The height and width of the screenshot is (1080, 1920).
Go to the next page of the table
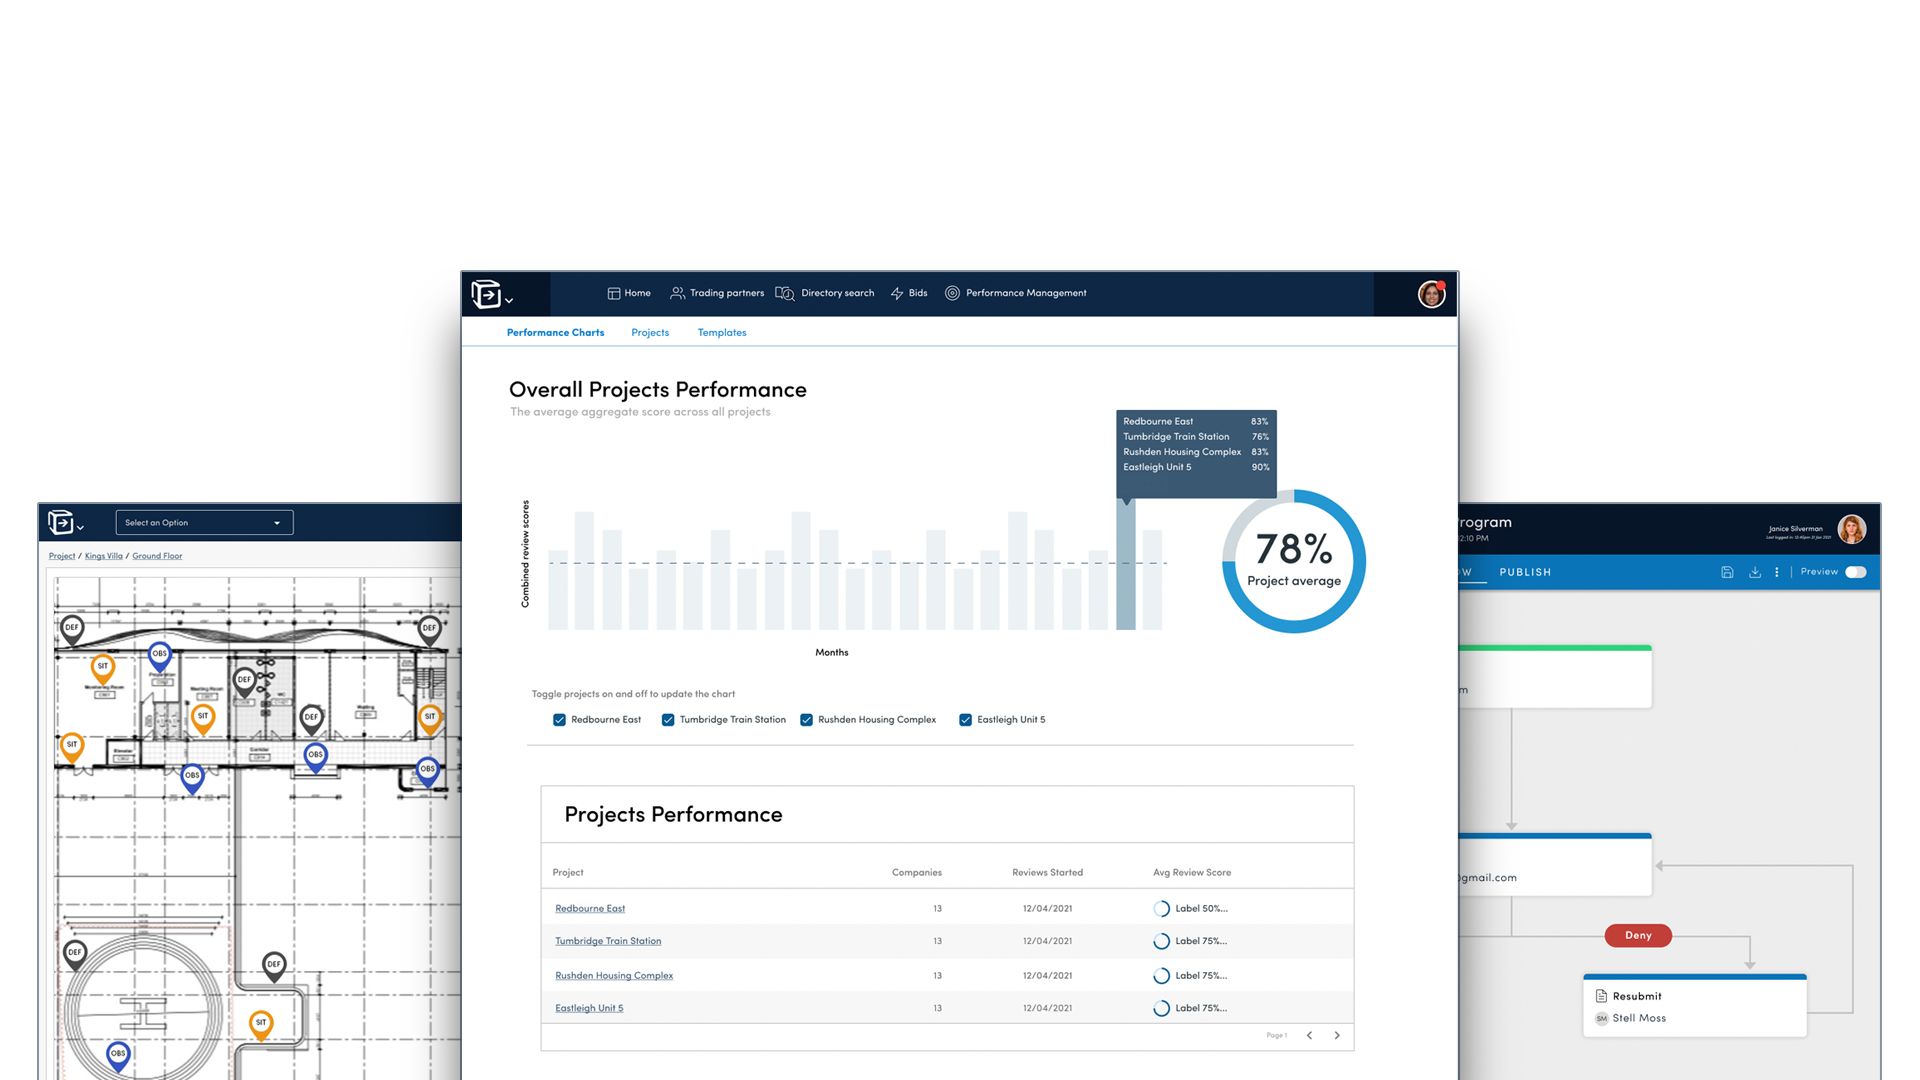1337,1036
